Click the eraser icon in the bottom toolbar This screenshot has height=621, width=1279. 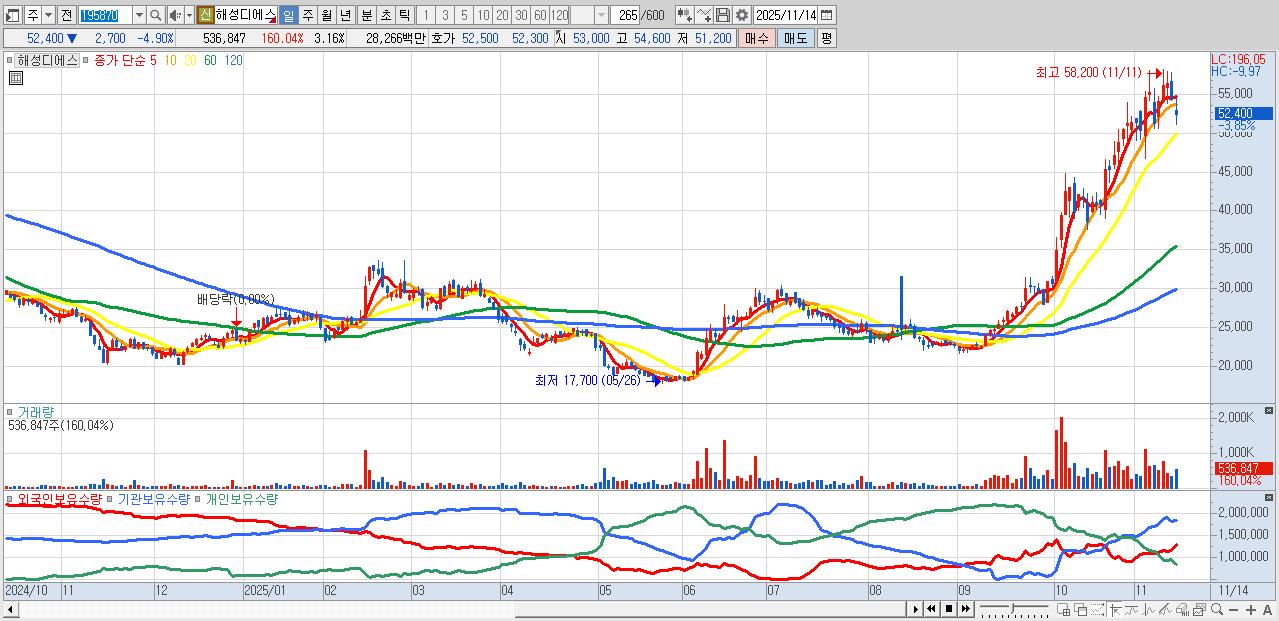coord(1182,610)
